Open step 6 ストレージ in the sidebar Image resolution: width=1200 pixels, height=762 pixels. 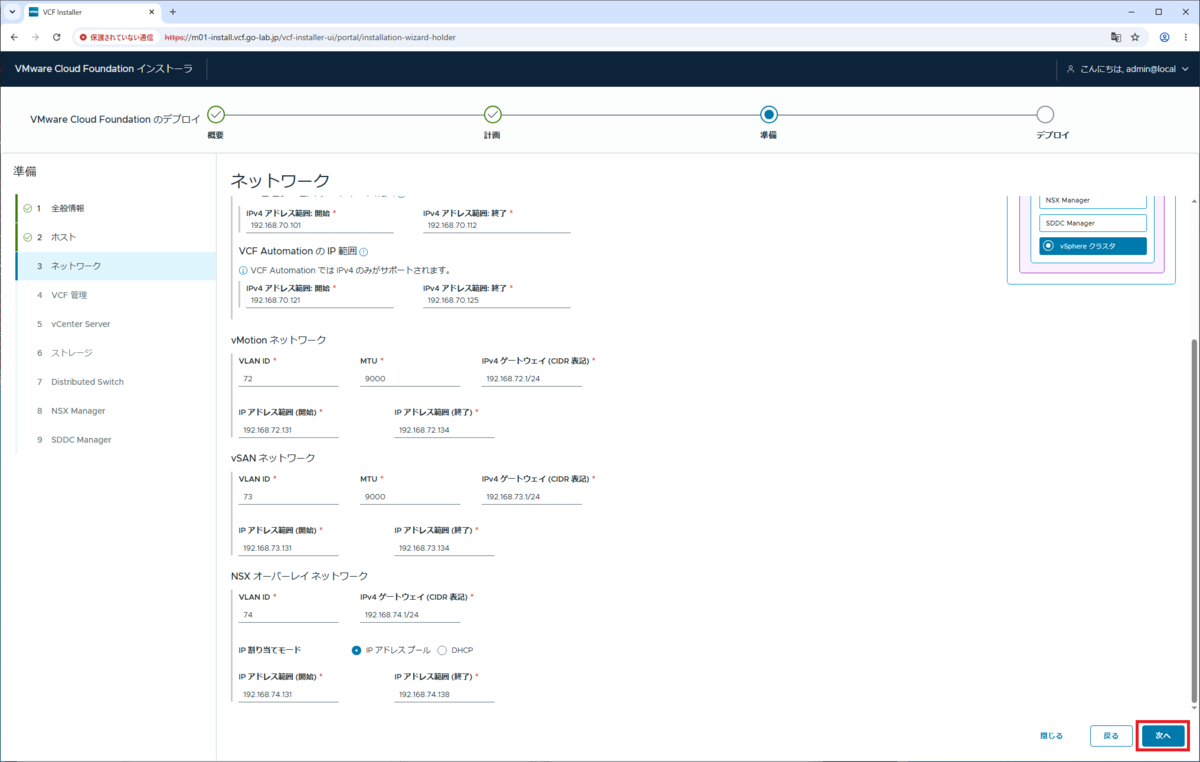point(116,353)
